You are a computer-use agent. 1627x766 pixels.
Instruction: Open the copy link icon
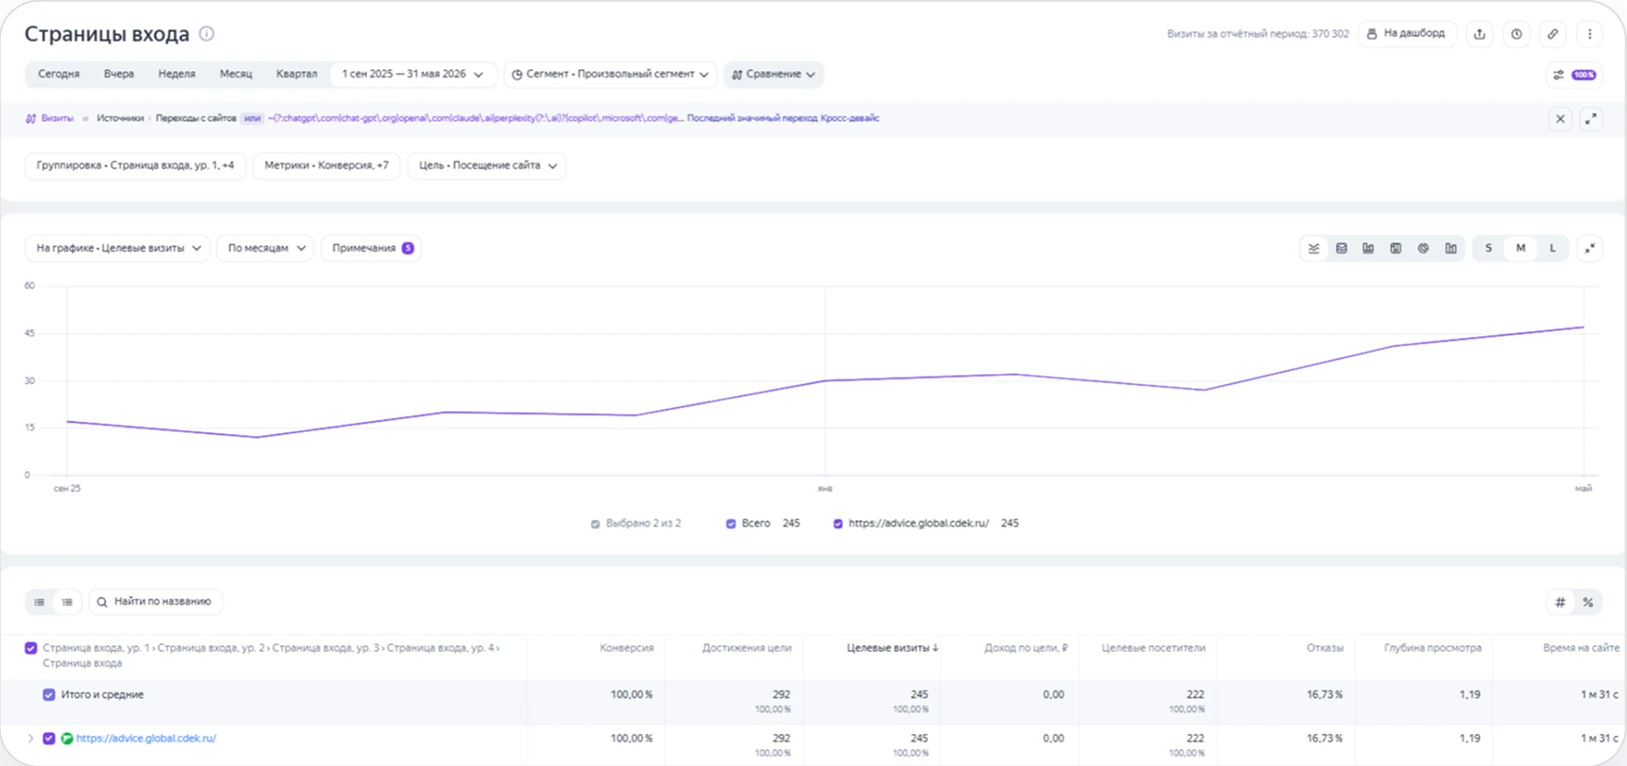click(1553, 34)
